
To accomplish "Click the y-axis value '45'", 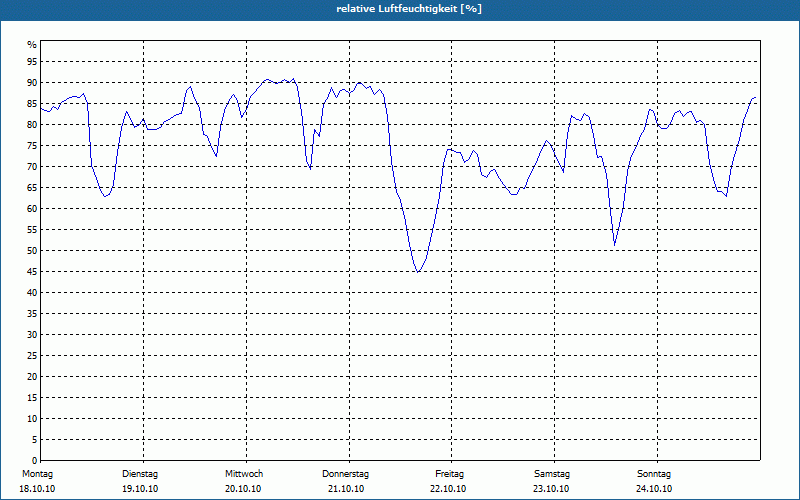I will [x=32, y=271].
